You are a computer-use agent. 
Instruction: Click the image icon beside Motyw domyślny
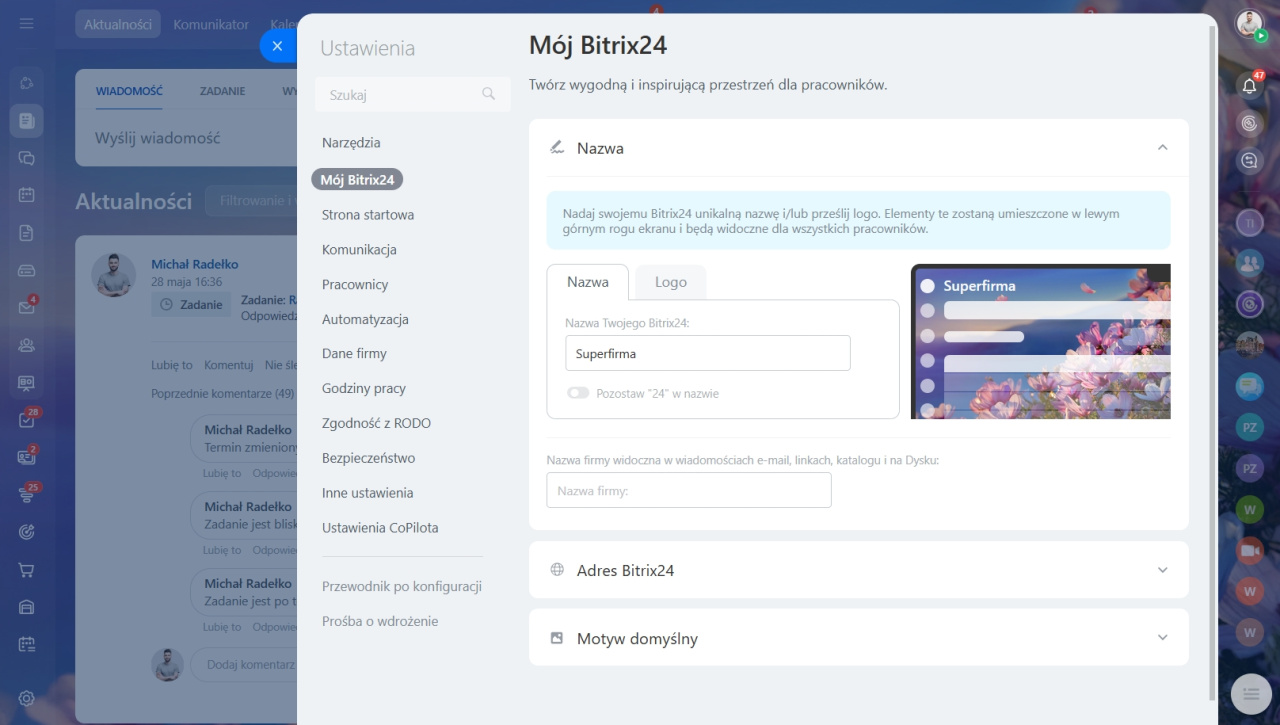557,638
